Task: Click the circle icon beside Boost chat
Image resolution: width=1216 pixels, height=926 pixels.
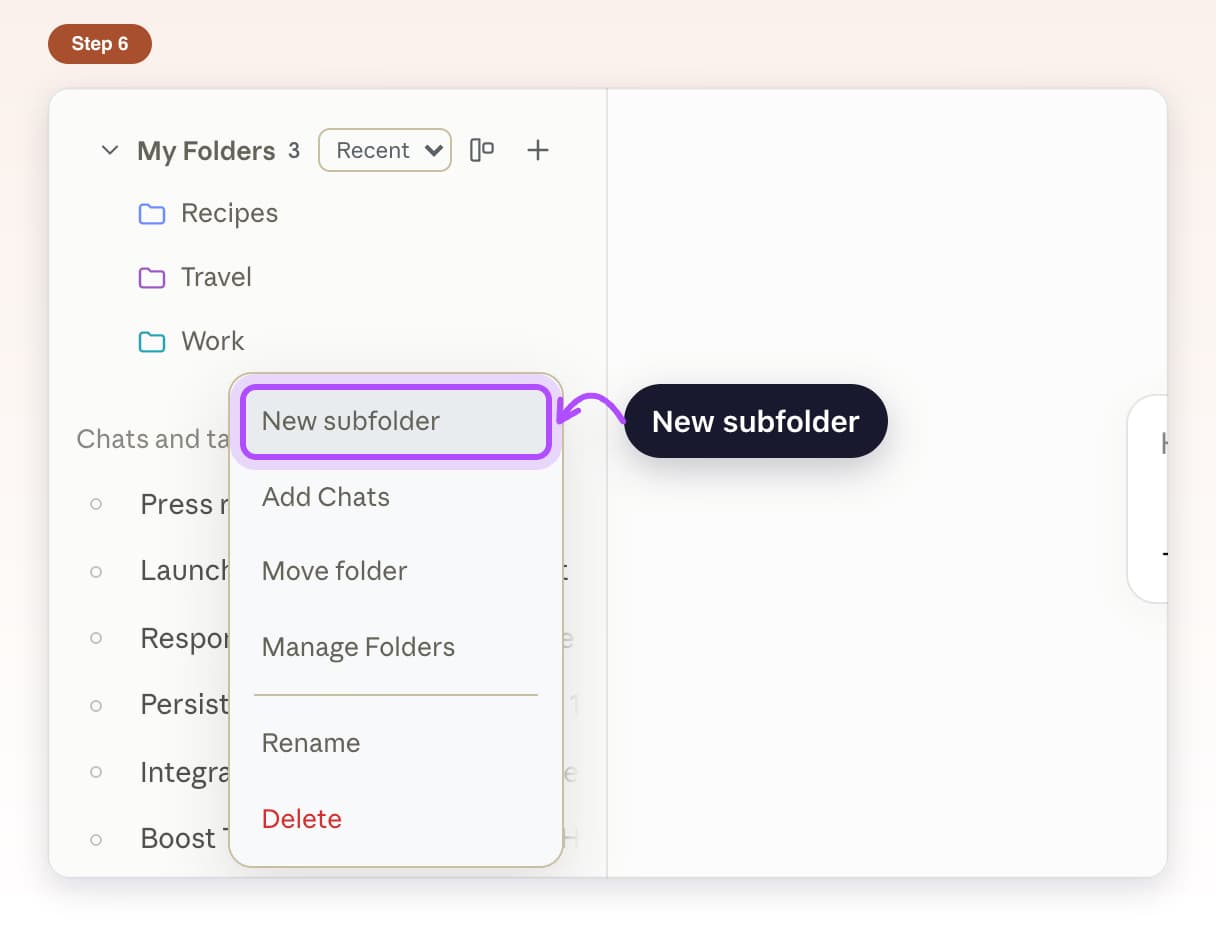Action: point(96,840)
